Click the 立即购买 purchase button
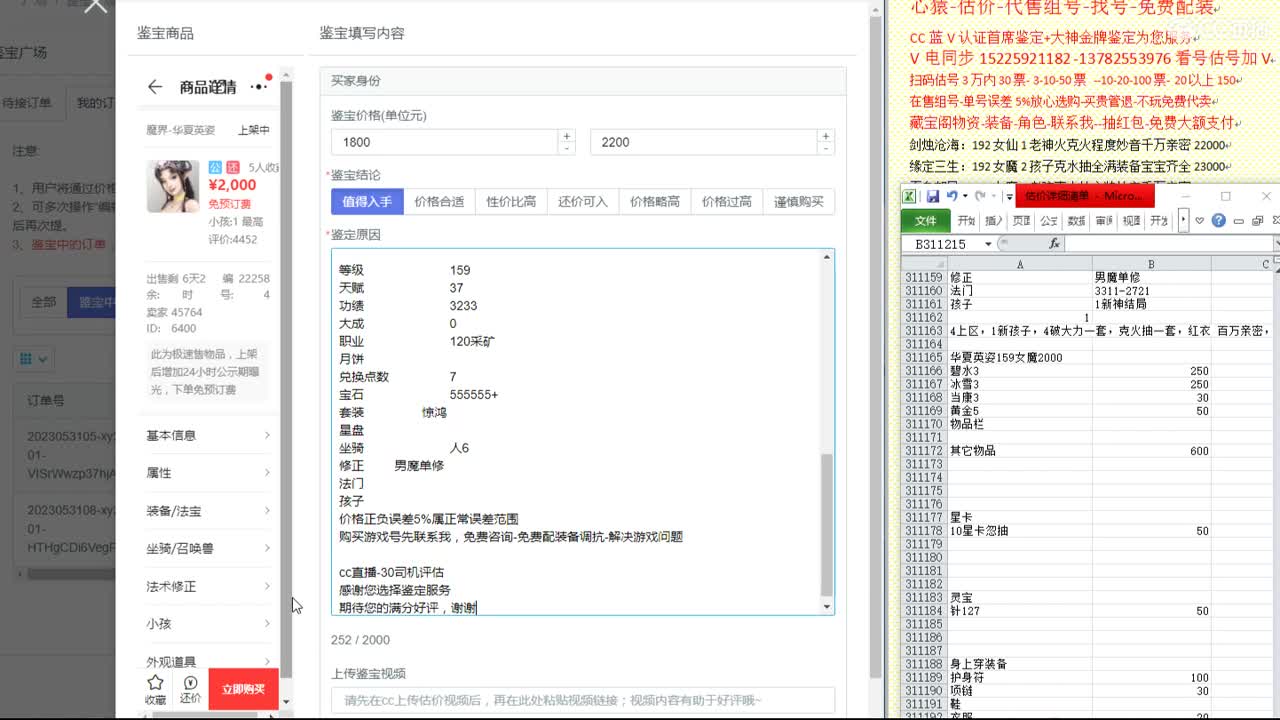 point(243,689)
